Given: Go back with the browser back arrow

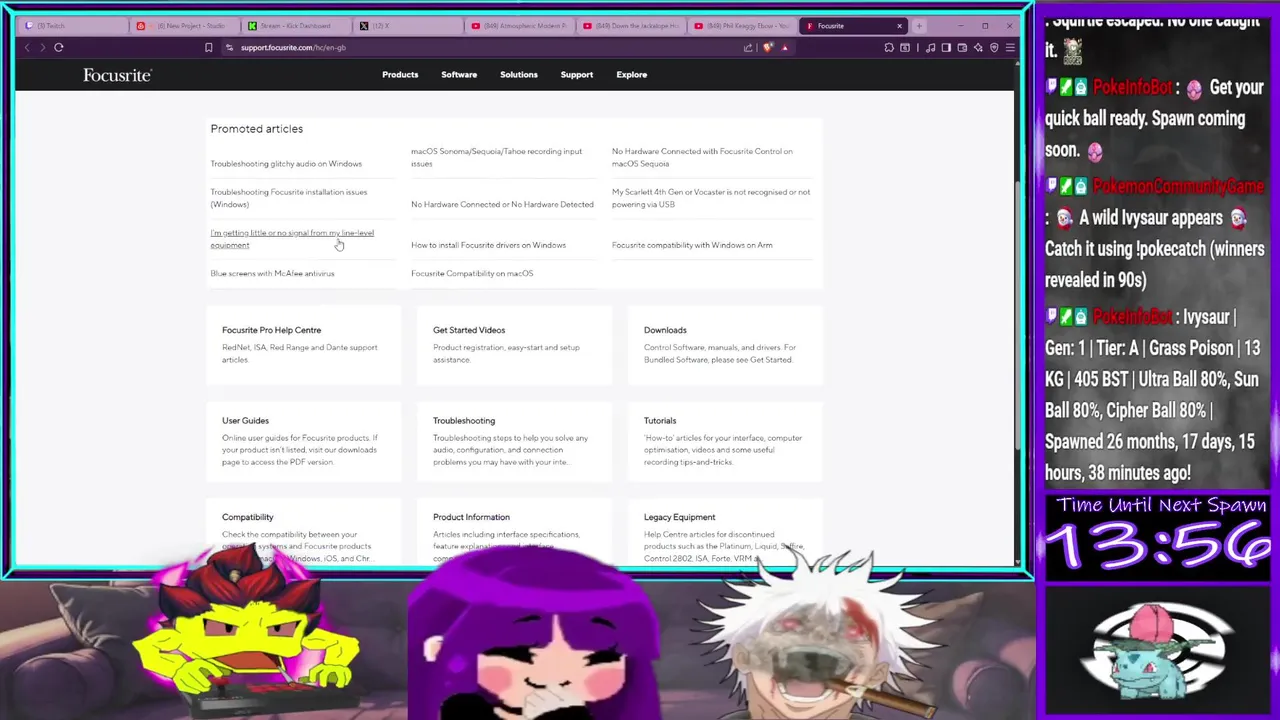Looking at the screenshot, I should 27,47.
